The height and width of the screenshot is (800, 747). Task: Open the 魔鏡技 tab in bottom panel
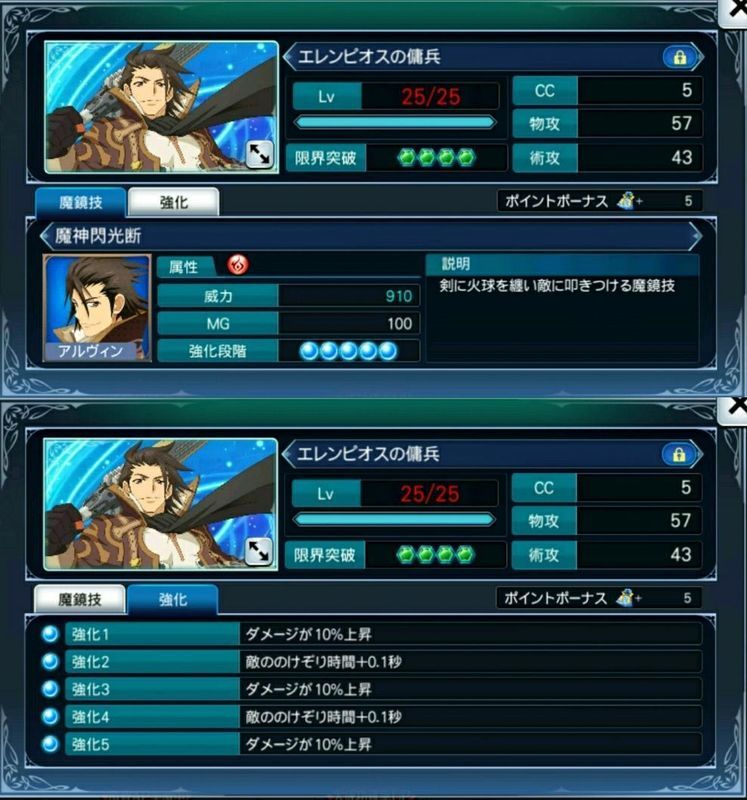pos(80,599)
